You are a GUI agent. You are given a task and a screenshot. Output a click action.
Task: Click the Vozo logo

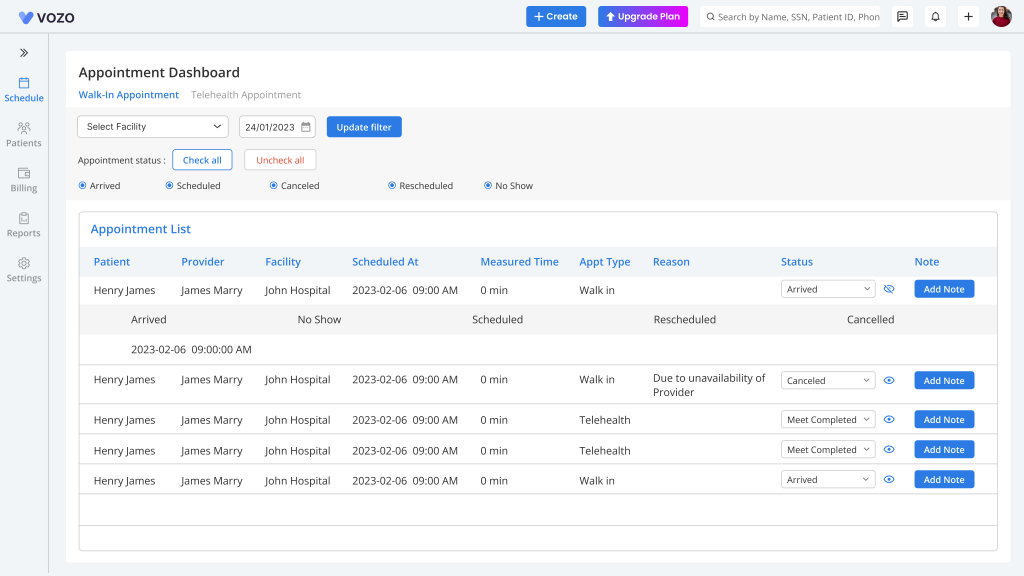pos(46,18)
